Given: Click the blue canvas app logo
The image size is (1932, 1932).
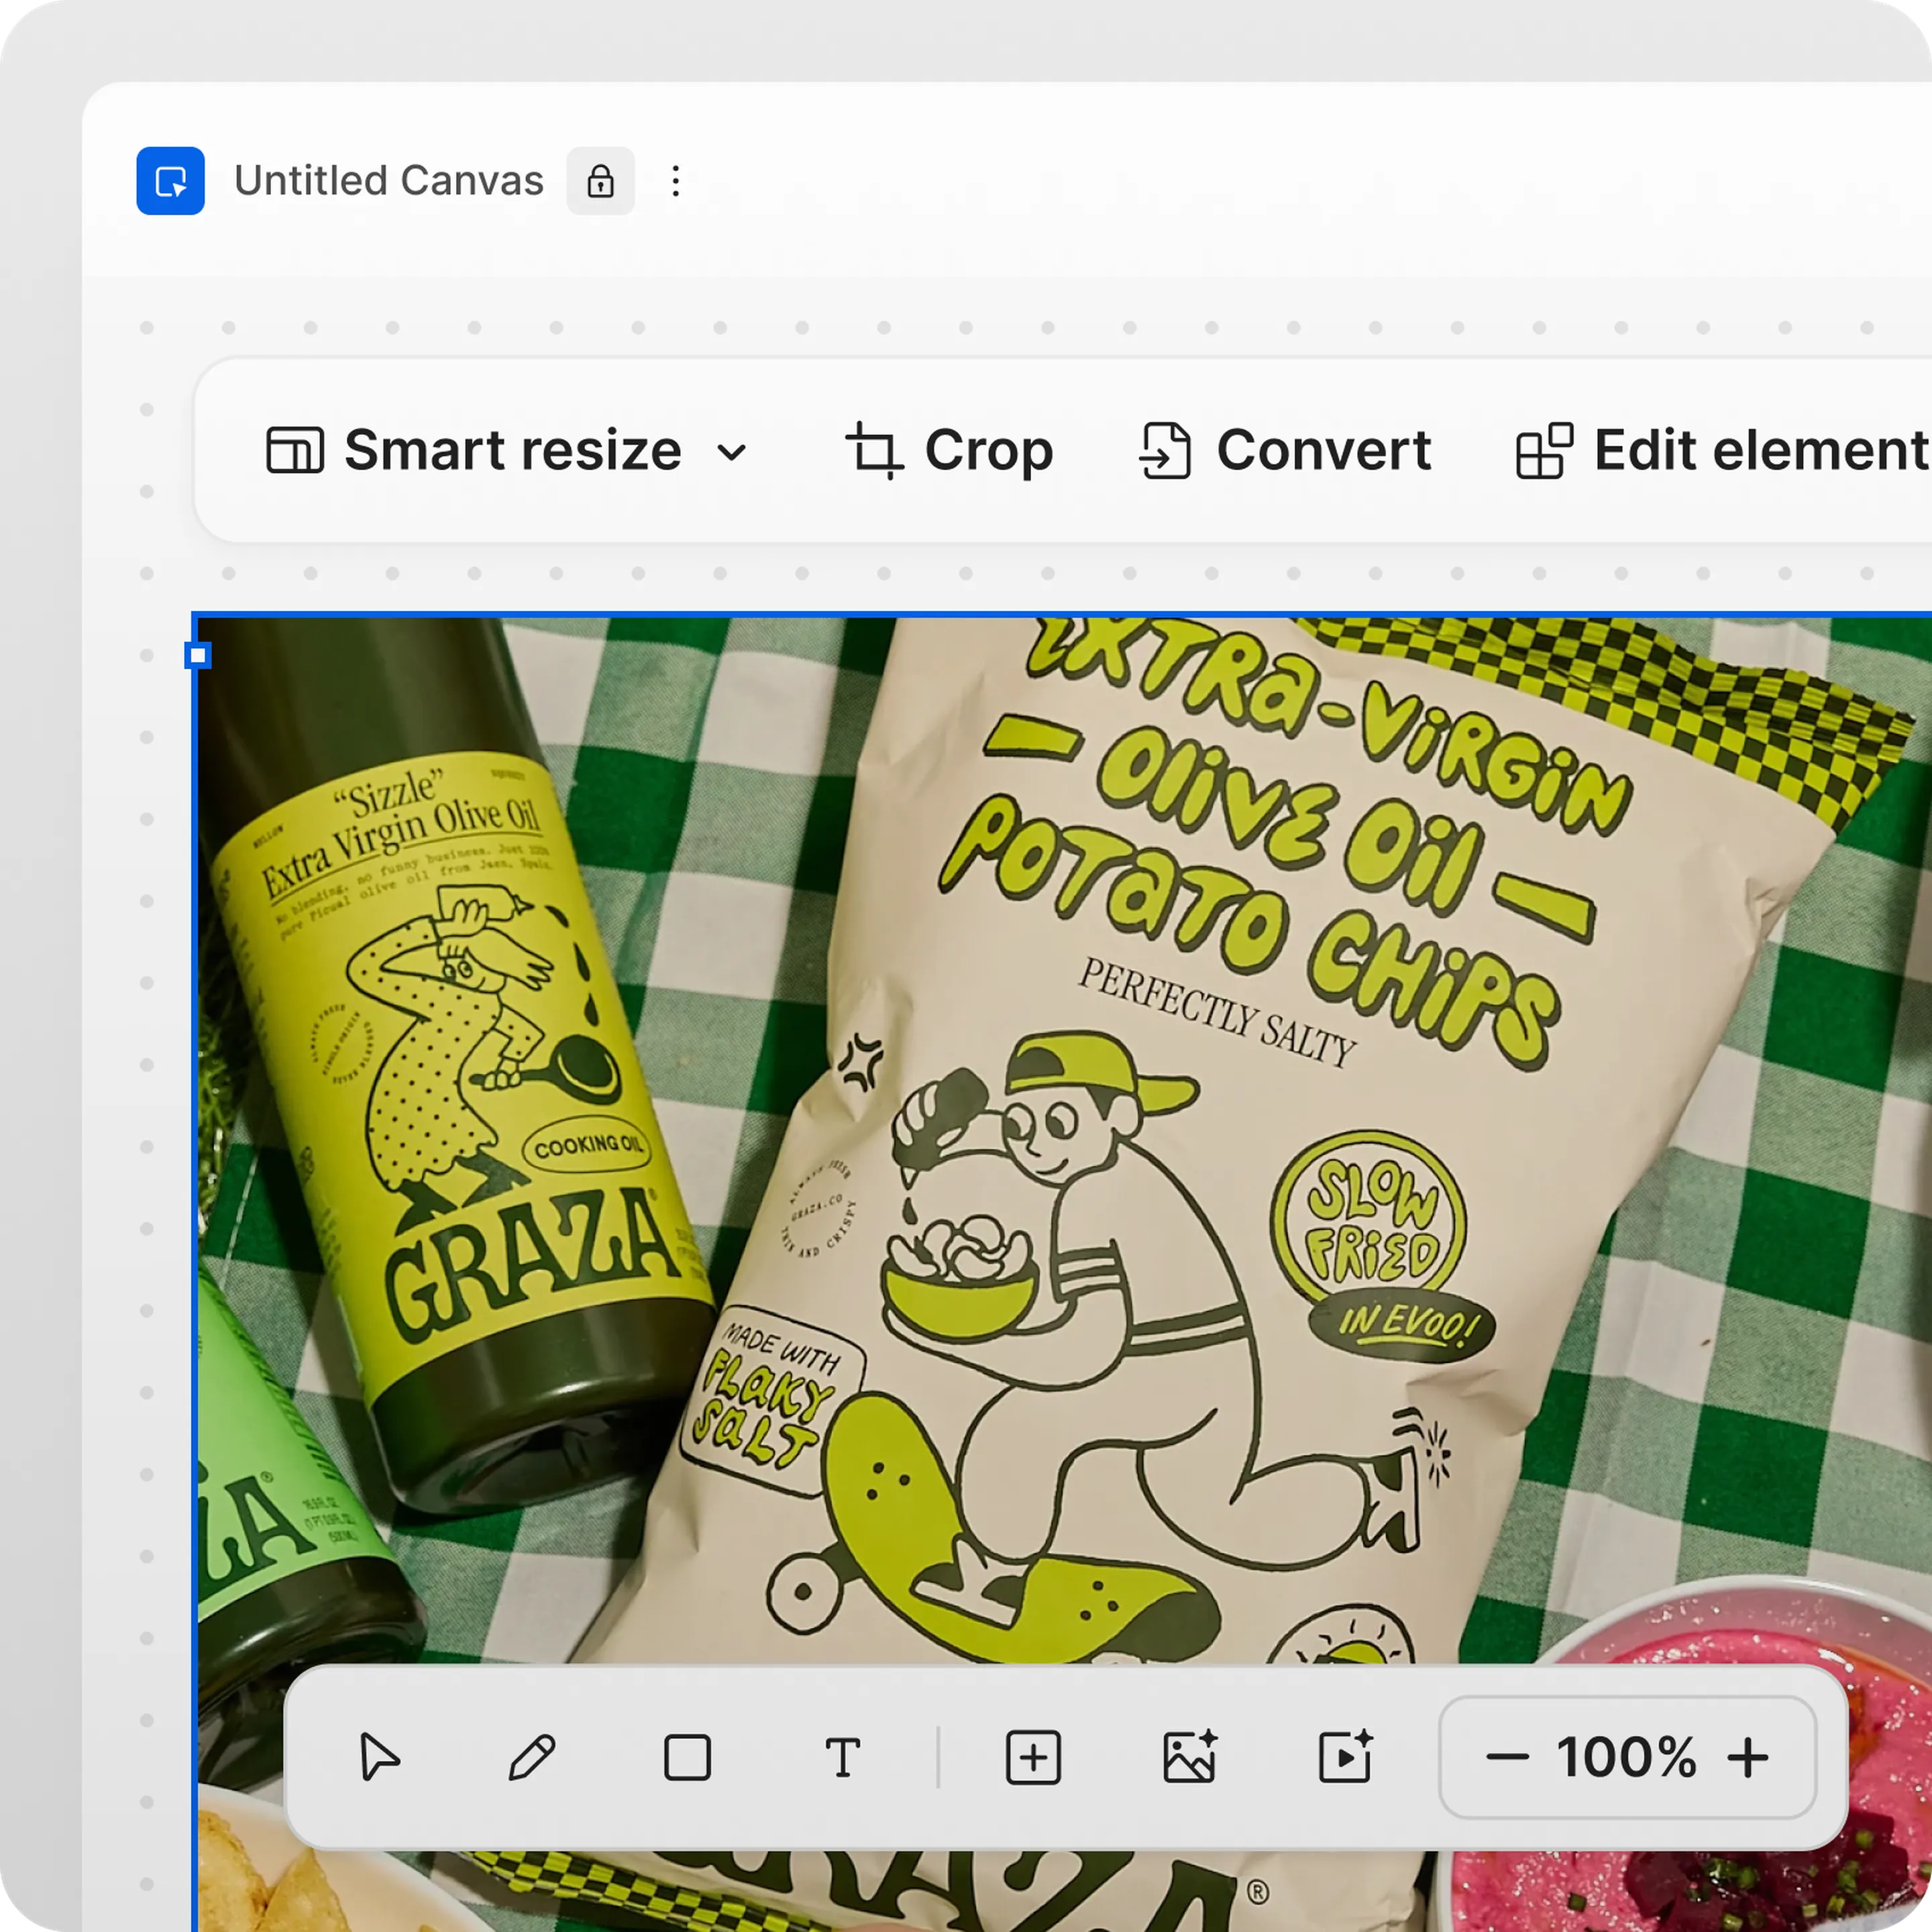Looking at the screenshot, I should (170, 181).
